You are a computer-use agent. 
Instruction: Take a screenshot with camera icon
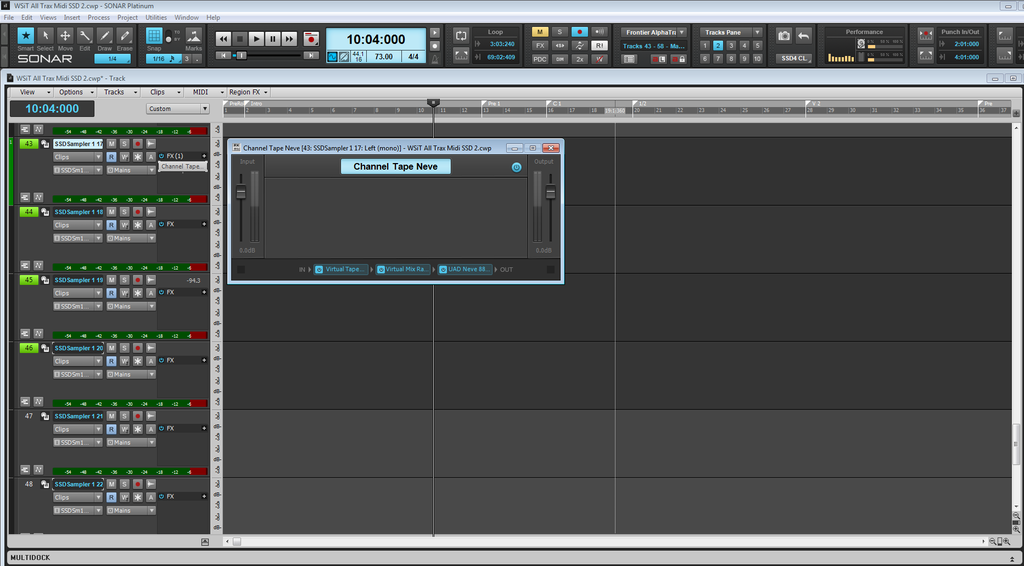tap(784, 36)
